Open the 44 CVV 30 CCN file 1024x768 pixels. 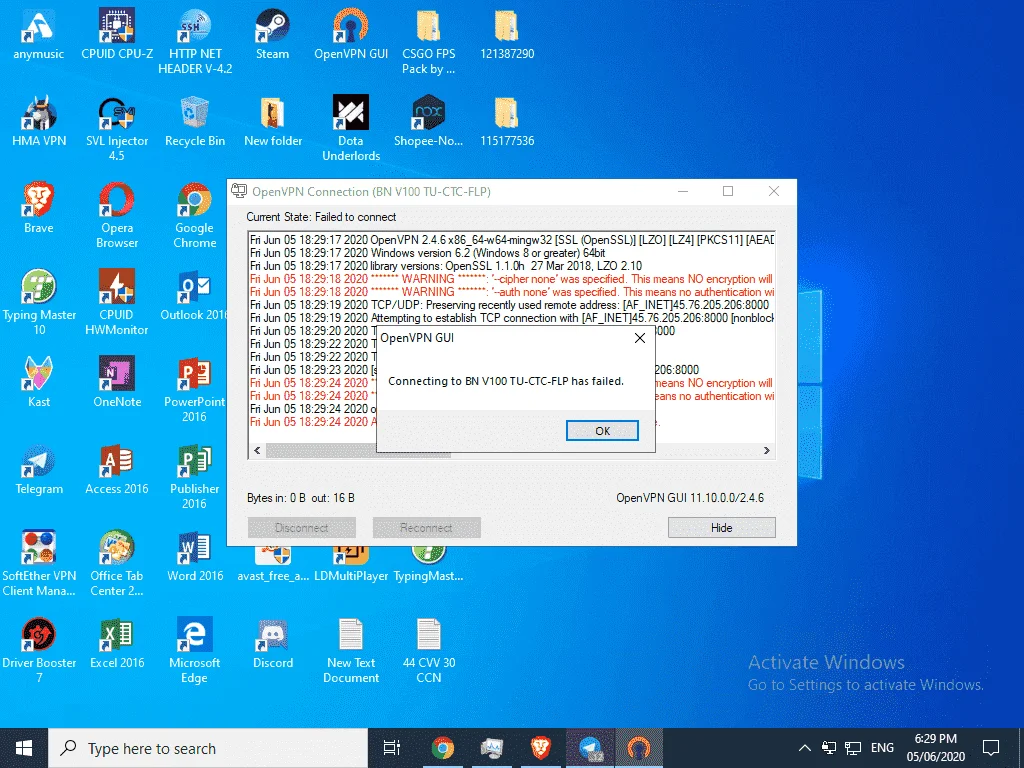(x=428, y=650)
